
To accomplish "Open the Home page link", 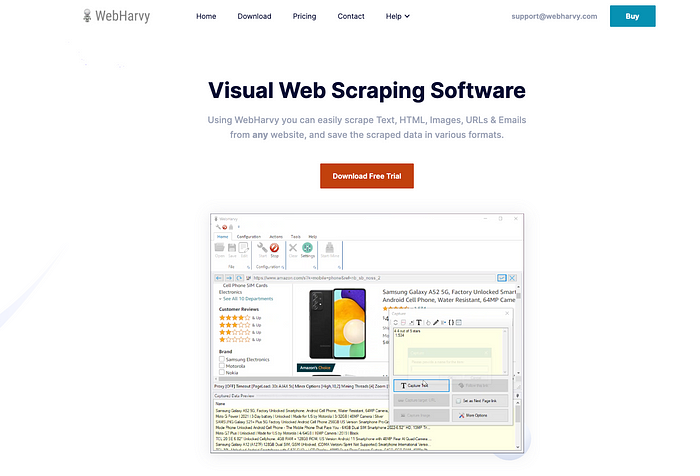I will pos(206,16).
